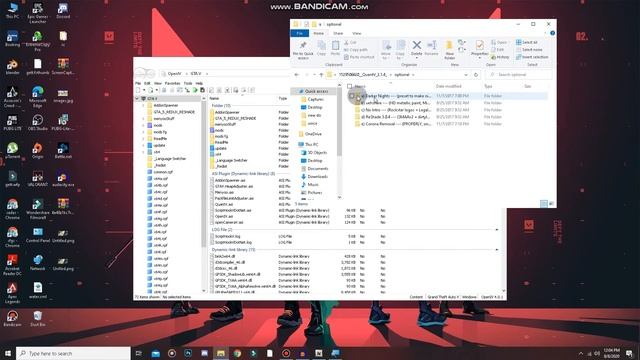Open the File tab in Explorer
Screen dimensions: 640x360
click(300, 33)
